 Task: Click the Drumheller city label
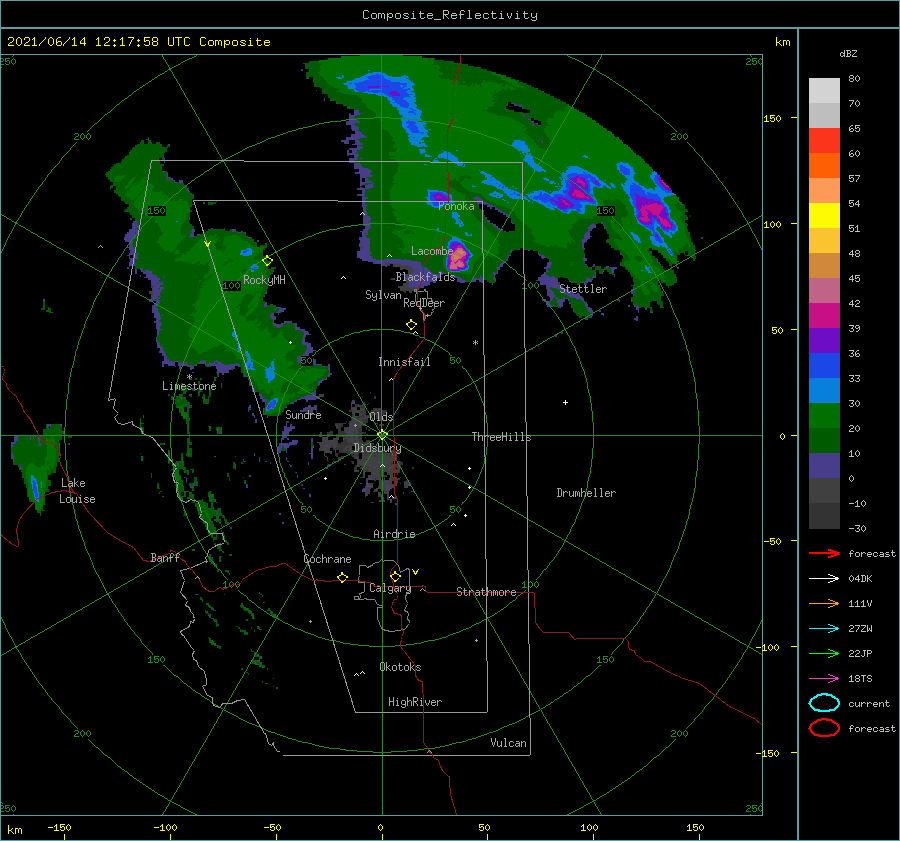586,493
